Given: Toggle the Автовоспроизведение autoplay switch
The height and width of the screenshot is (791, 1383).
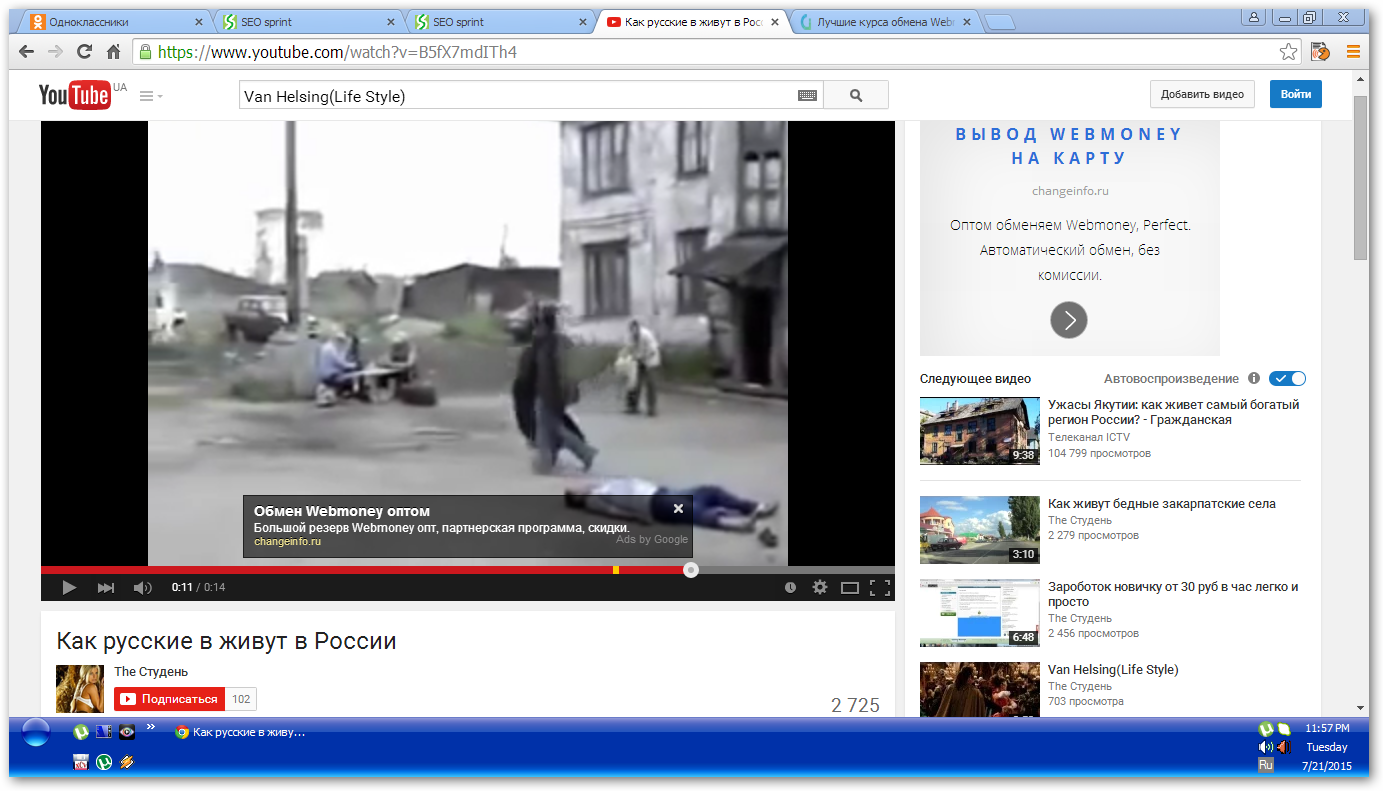Looking at the screenshot, I should [x=1288, y=379].
